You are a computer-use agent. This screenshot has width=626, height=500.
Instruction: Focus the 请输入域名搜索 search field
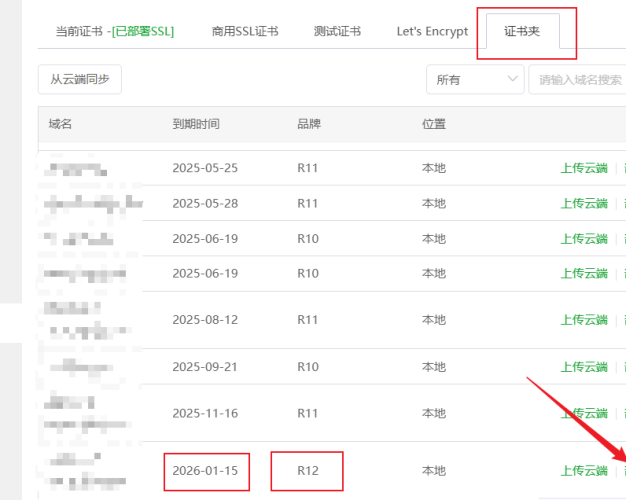point(579,79)
